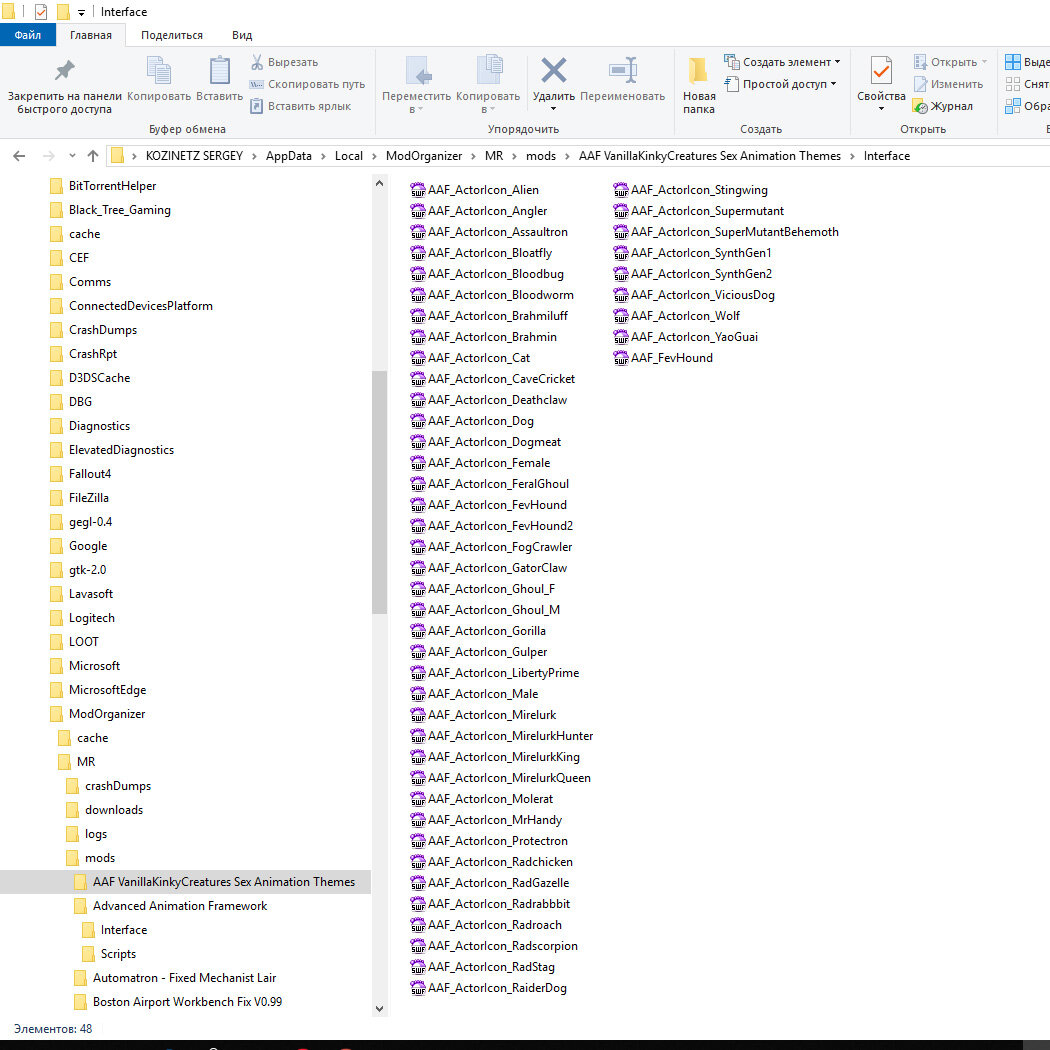Open the Простой доступ dropdown

tap(781, 84)
